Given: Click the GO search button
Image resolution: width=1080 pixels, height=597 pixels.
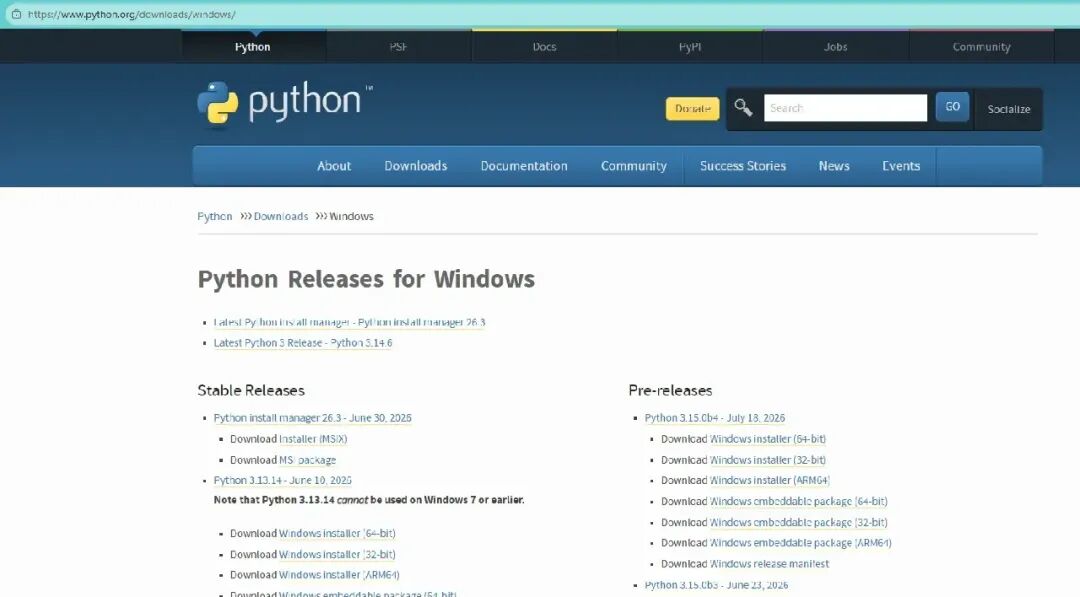Looking at the screenshot, I should (953, 107).
